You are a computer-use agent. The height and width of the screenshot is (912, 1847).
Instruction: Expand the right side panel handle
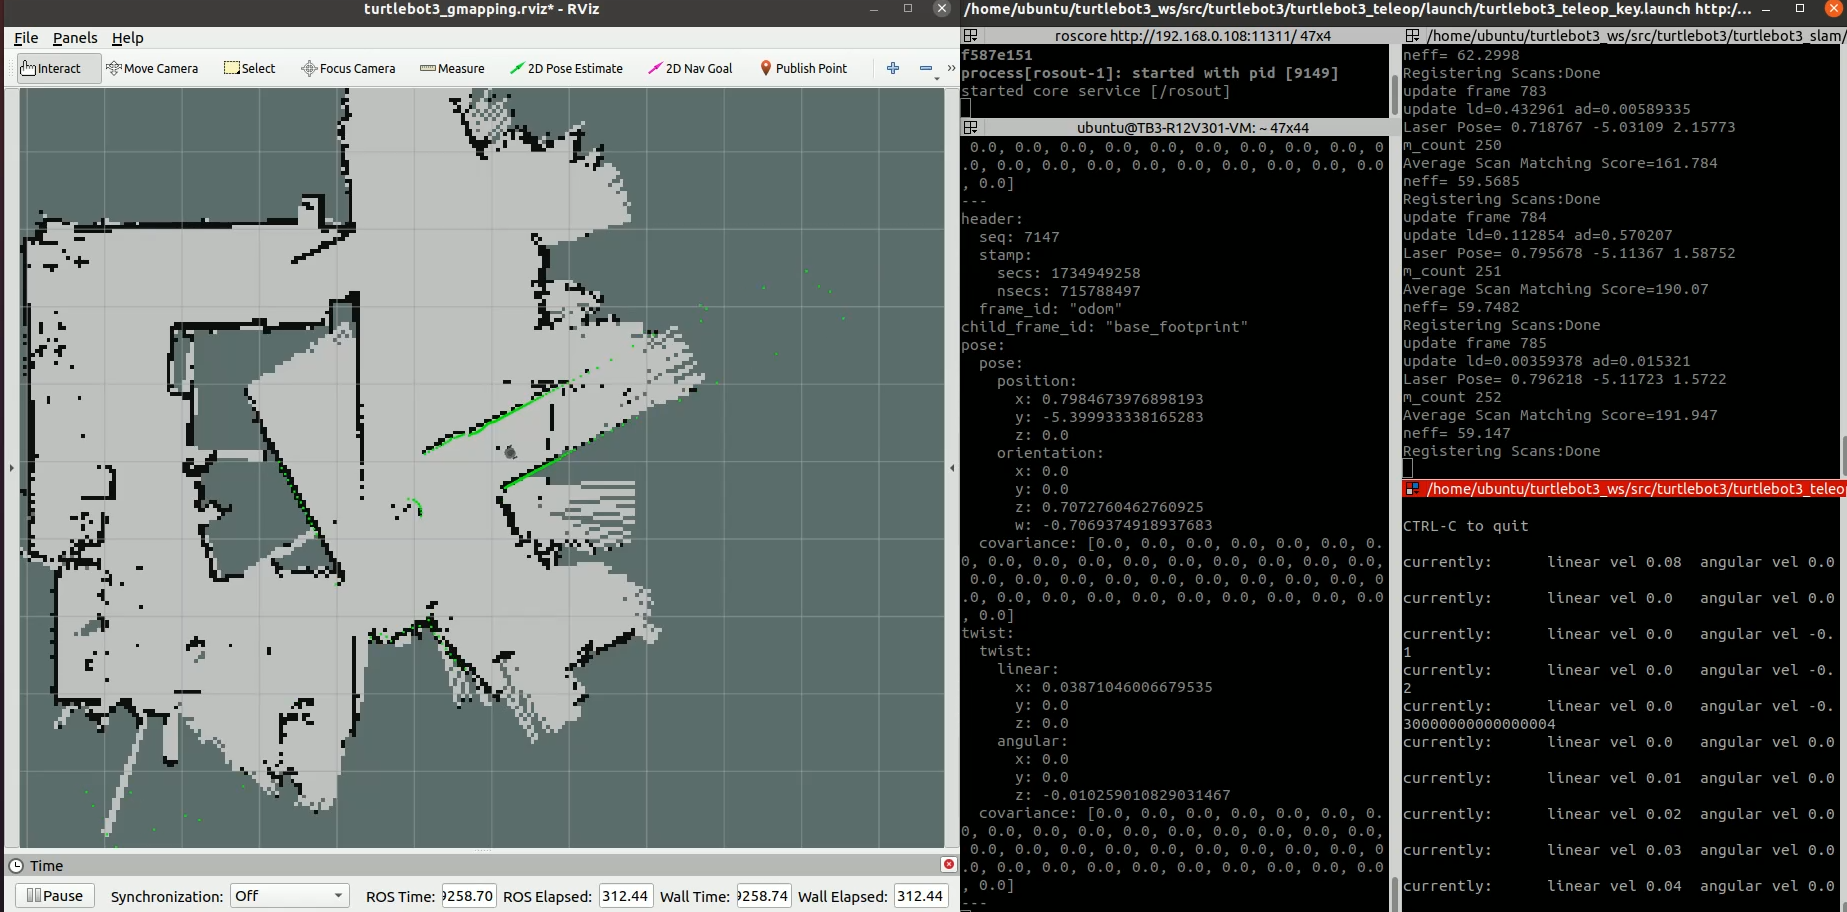[x=952, y=467]
